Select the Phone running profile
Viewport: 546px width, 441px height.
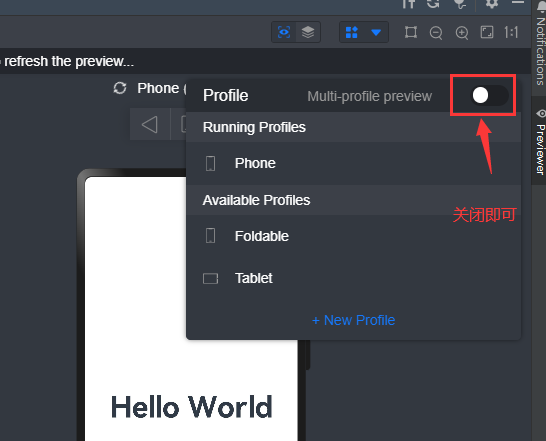[x=353, y=163]
